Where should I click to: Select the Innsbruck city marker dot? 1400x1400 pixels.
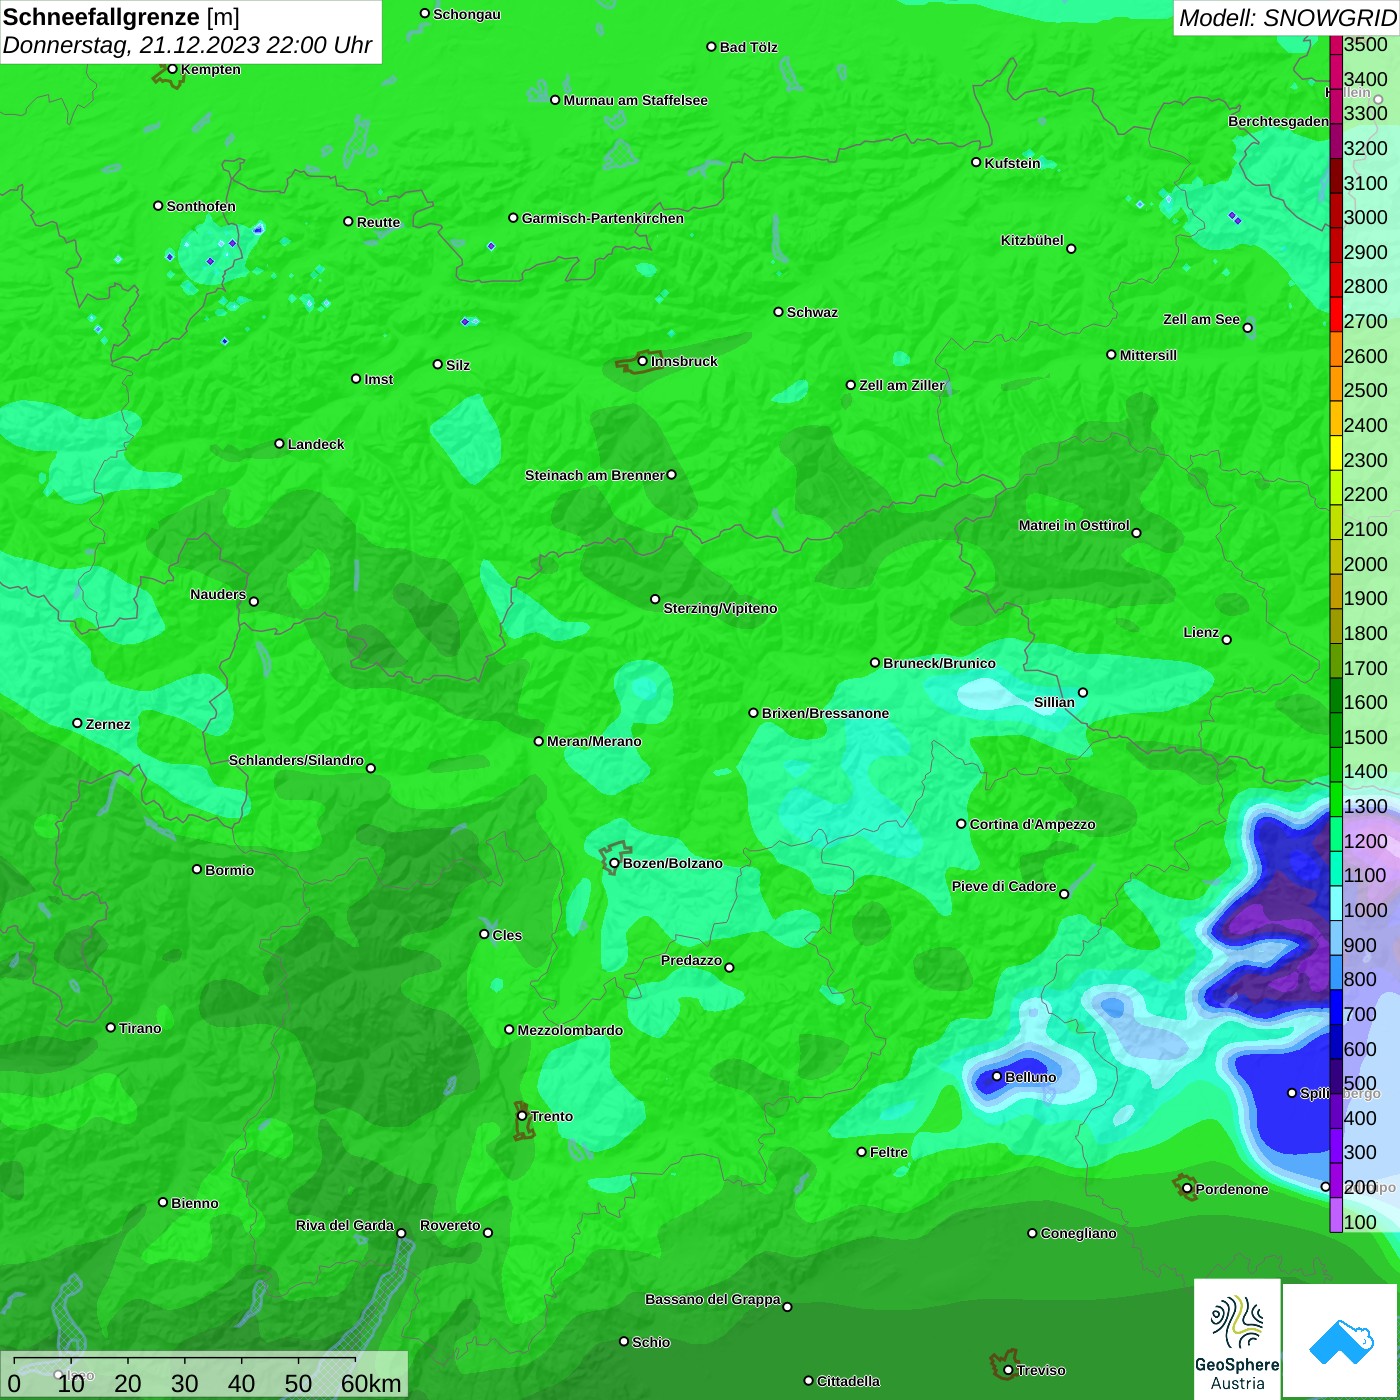click(x=642, y=361)
